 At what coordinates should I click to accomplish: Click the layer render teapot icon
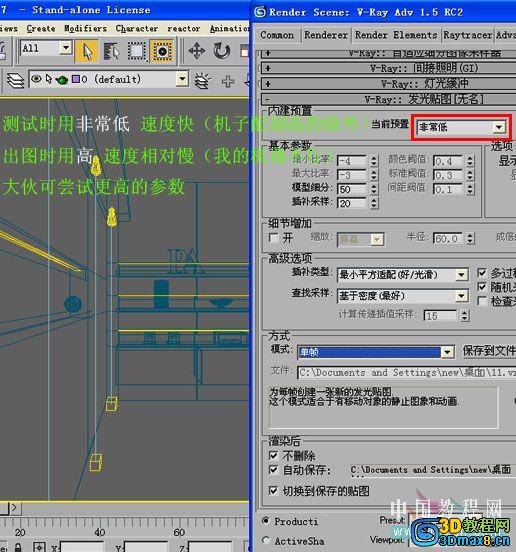click(x=62, y=80)
